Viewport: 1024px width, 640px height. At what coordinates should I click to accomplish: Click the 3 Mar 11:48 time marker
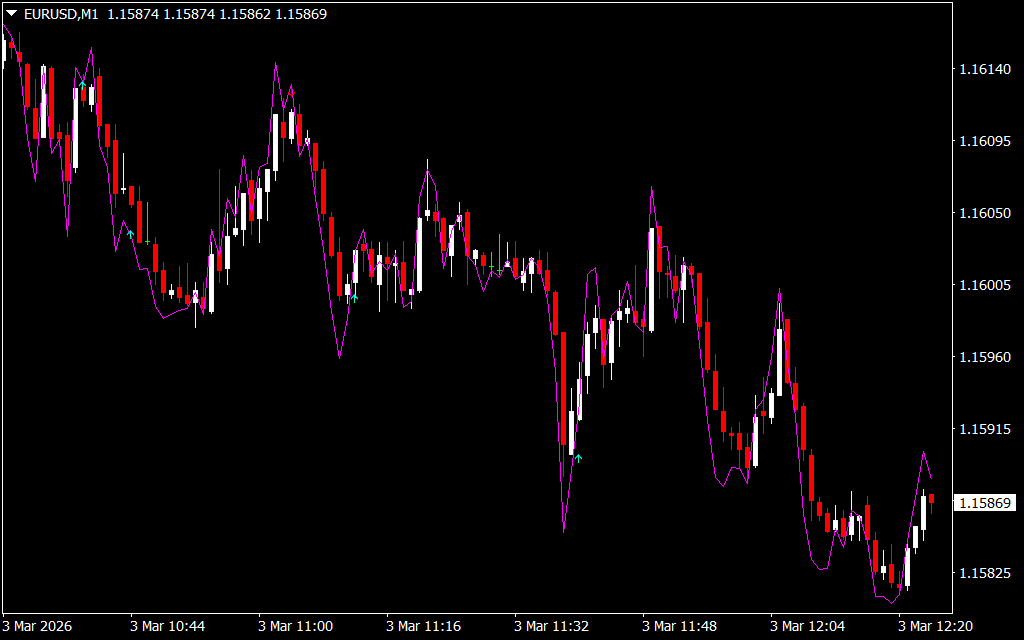point(679,626)
